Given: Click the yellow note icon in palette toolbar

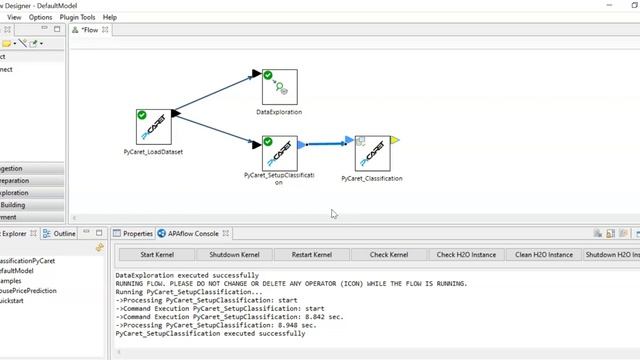Looking at the screenshot, I should [7, 43].
